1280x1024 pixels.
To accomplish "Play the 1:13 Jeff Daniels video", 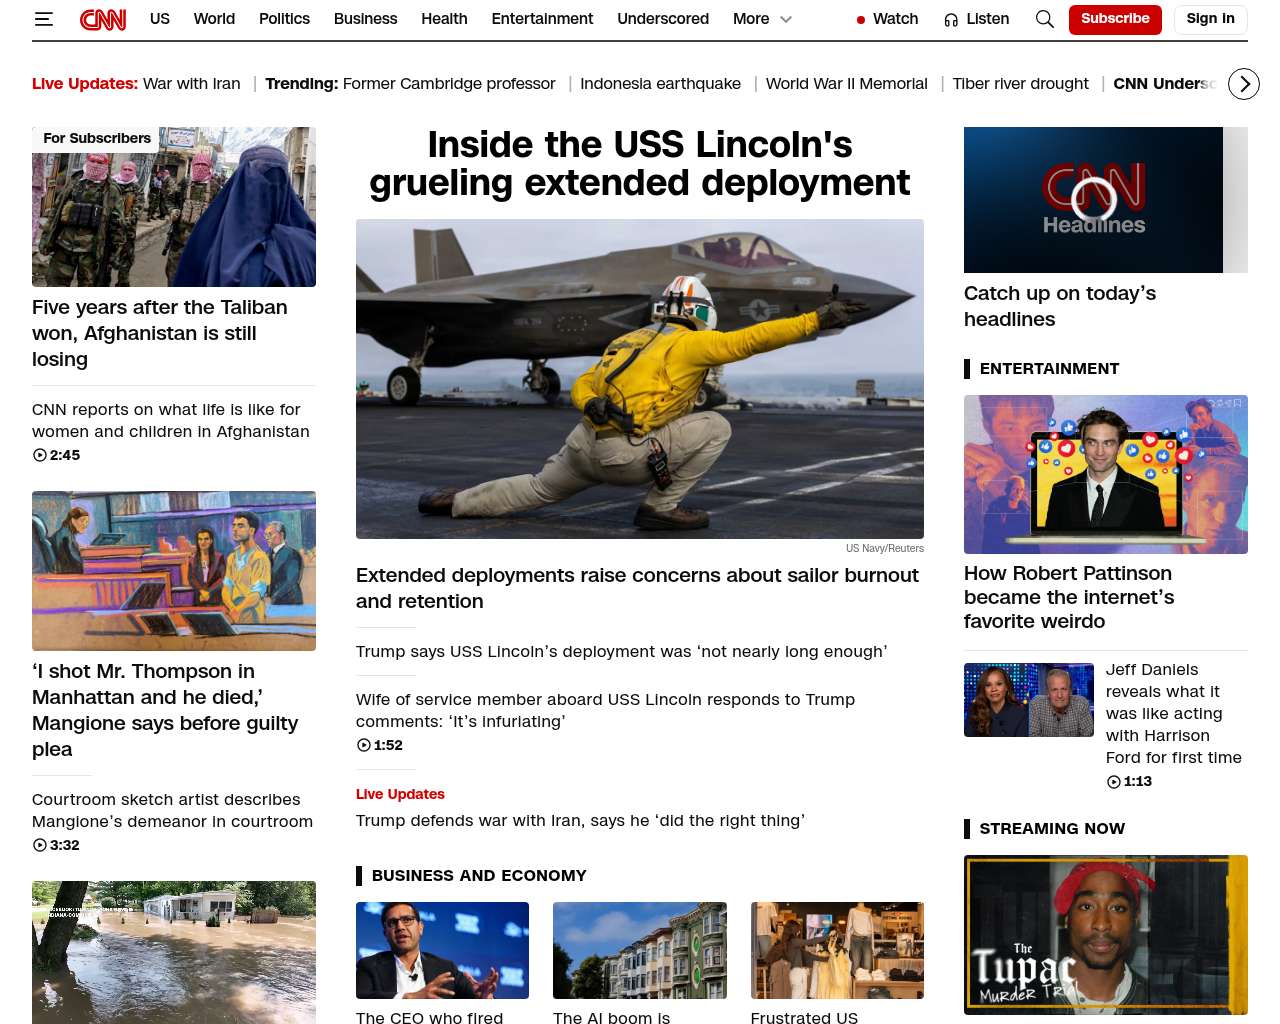I will click(x=1129, y=781).
